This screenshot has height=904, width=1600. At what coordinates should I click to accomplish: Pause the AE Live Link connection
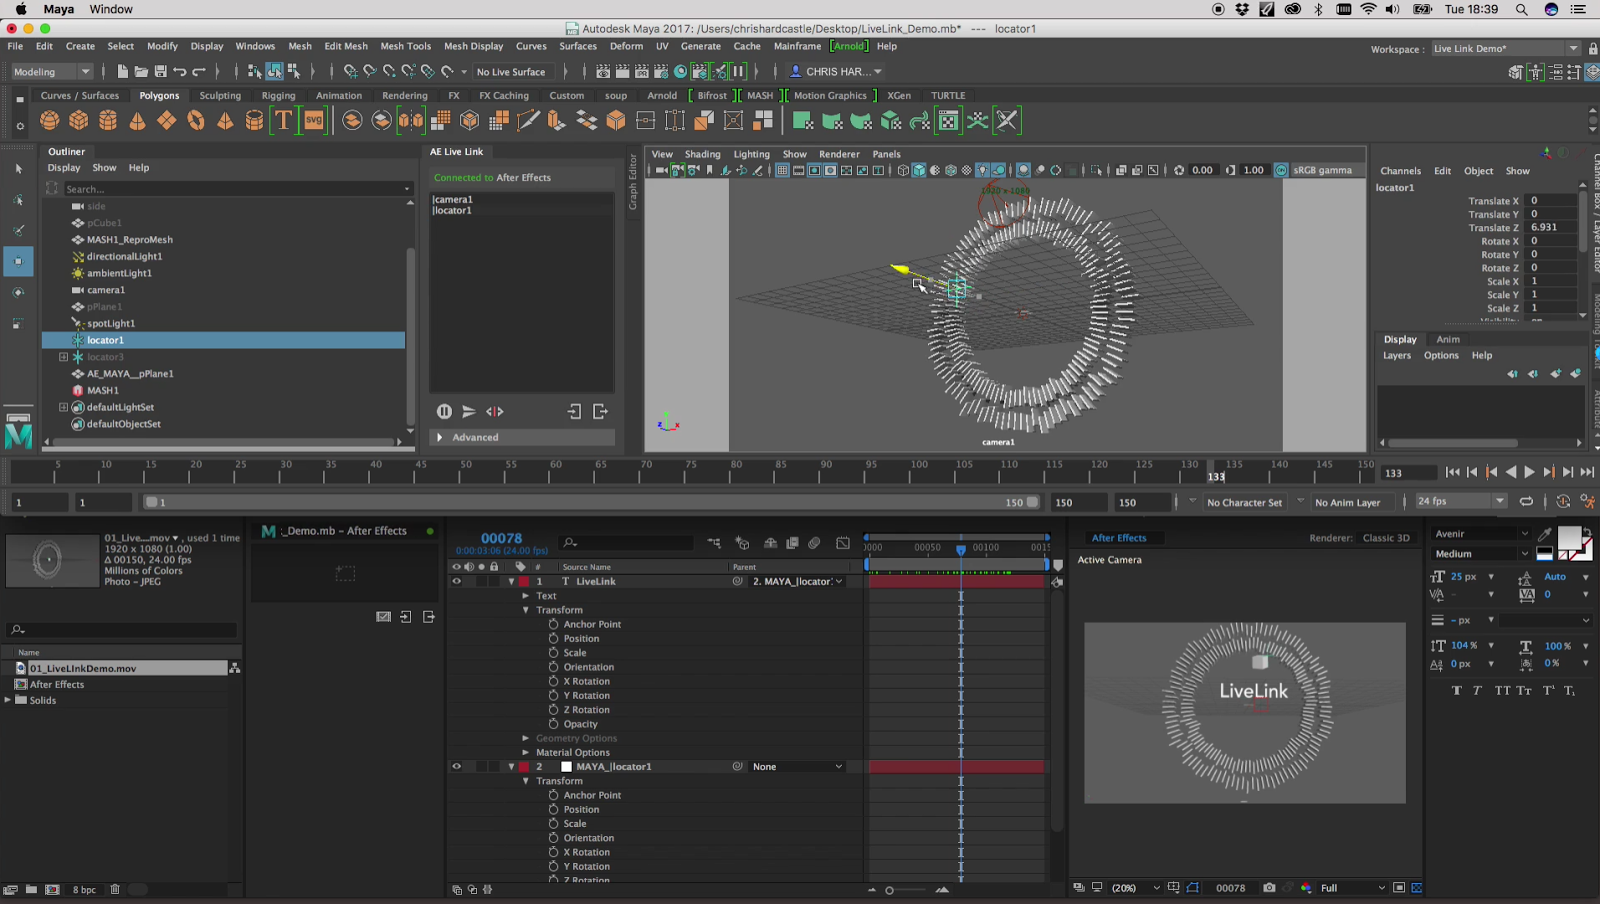click(x=444, y=411)
